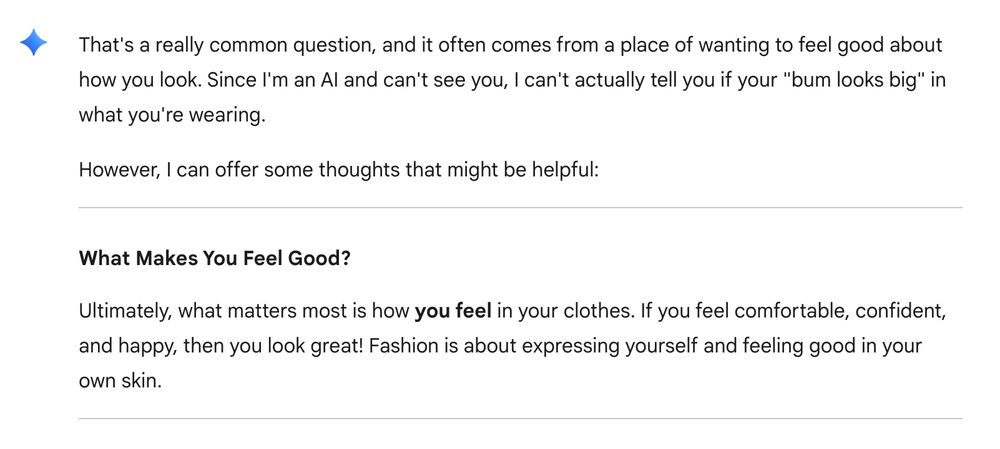Click the phrase 'how you look.'
Image resolution: width=1000 pixels, height=449 pixels.
(140, 82)
